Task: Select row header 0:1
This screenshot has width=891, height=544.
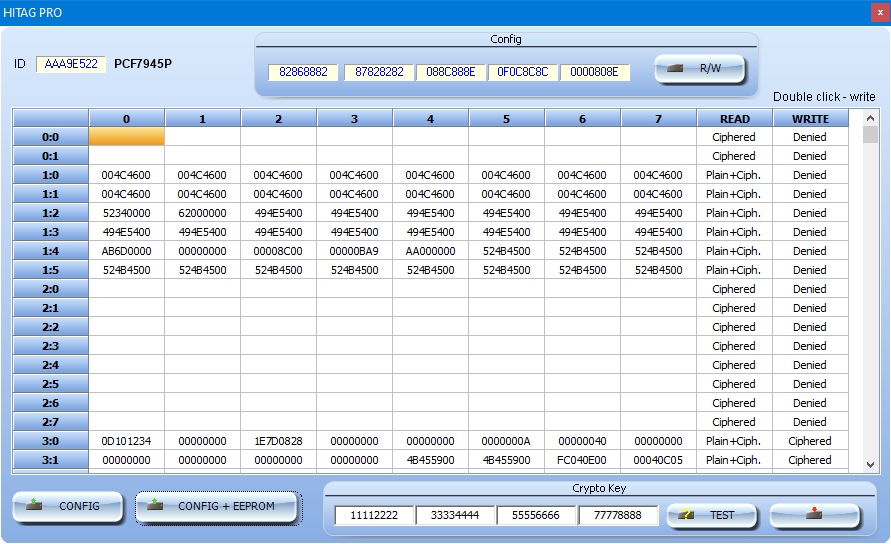Action: (51, 156)
